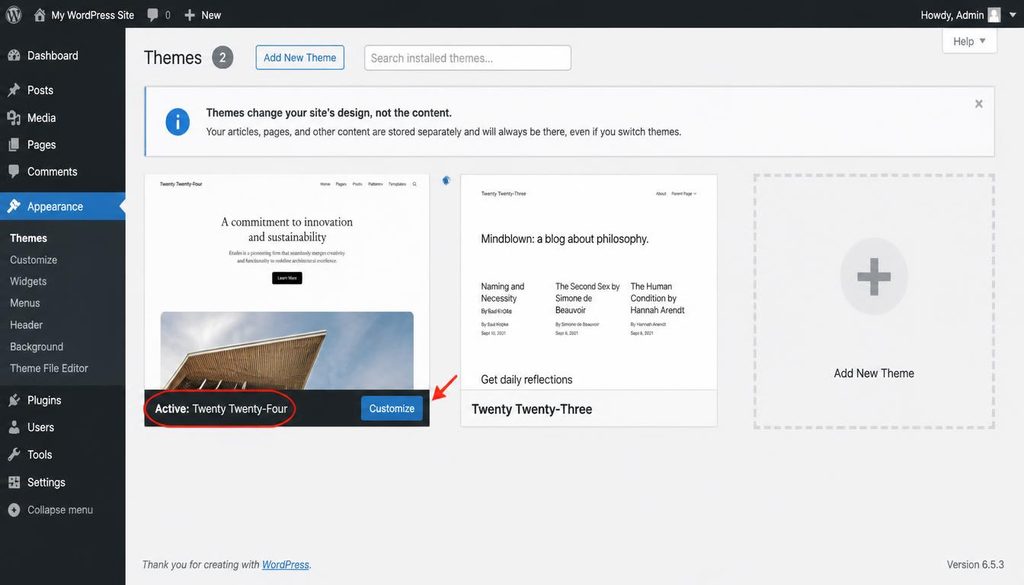
Task: Click the Collapse menu label
Action: point(60,510)
